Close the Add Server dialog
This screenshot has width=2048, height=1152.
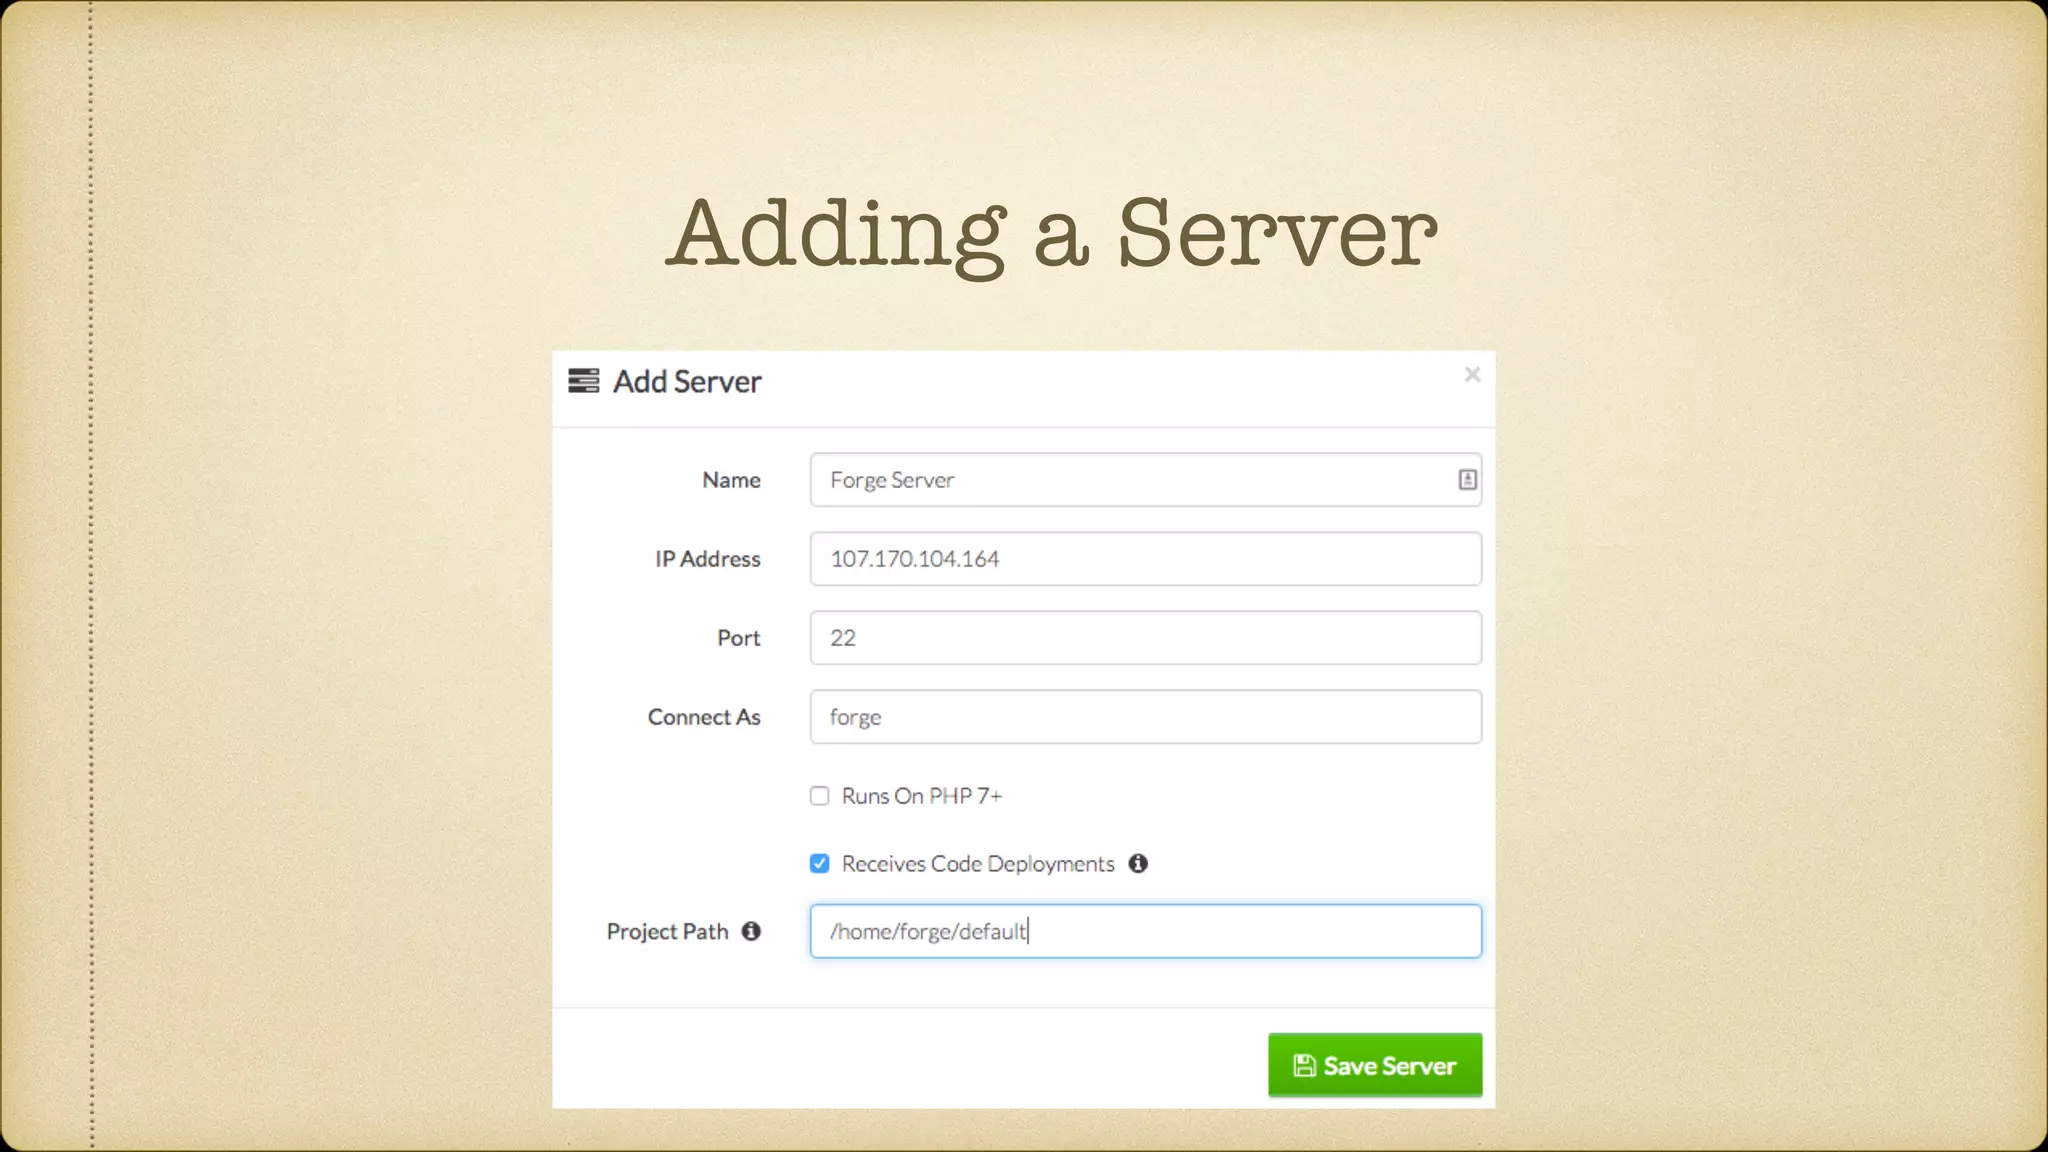1472,374
